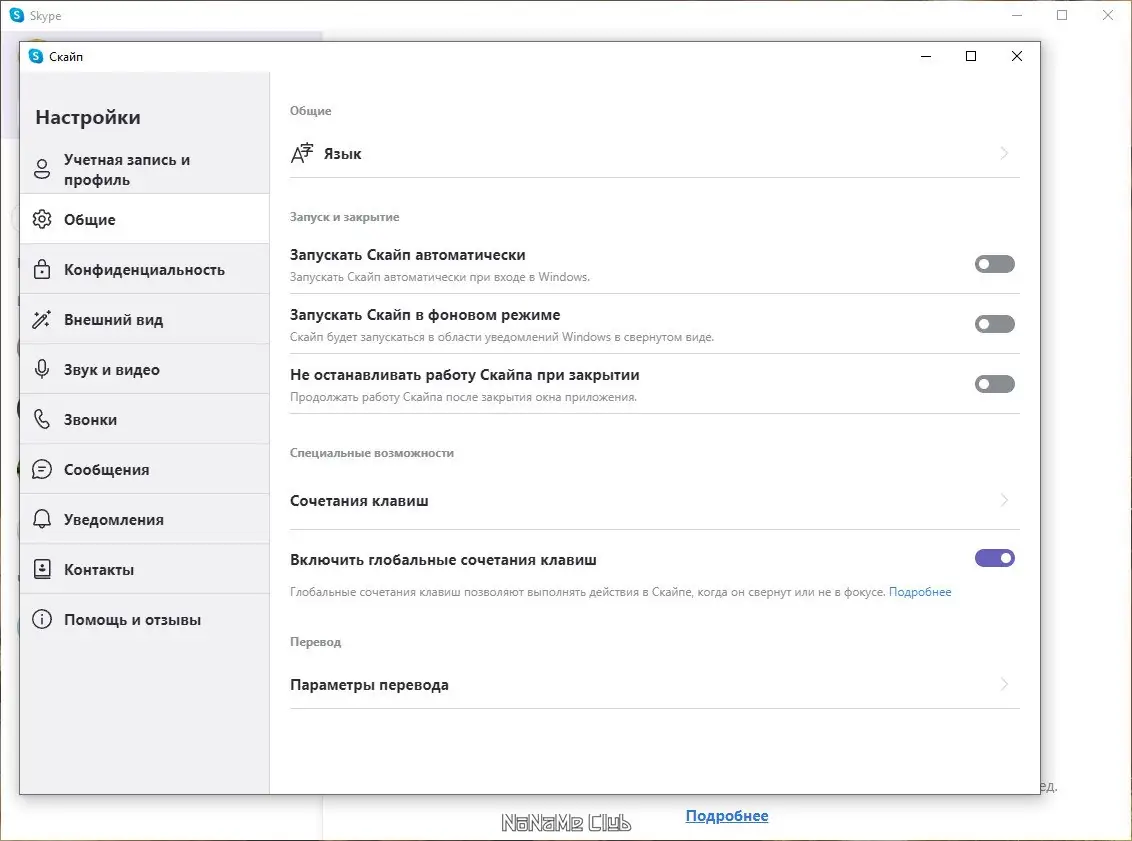This screenshot has width=1132, height=841.
Task: Click the microphone icon for Звук и видео
Action: (42, 370)
